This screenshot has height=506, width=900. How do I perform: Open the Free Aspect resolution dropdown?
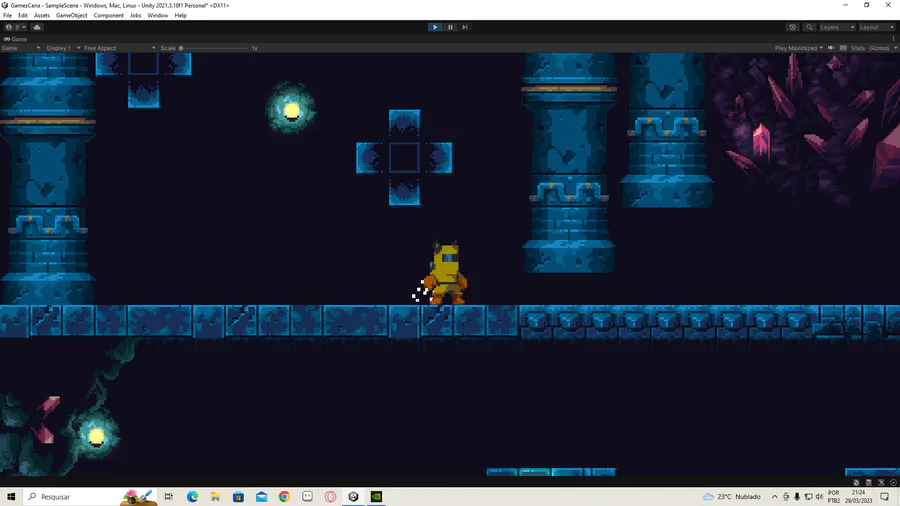119,48
